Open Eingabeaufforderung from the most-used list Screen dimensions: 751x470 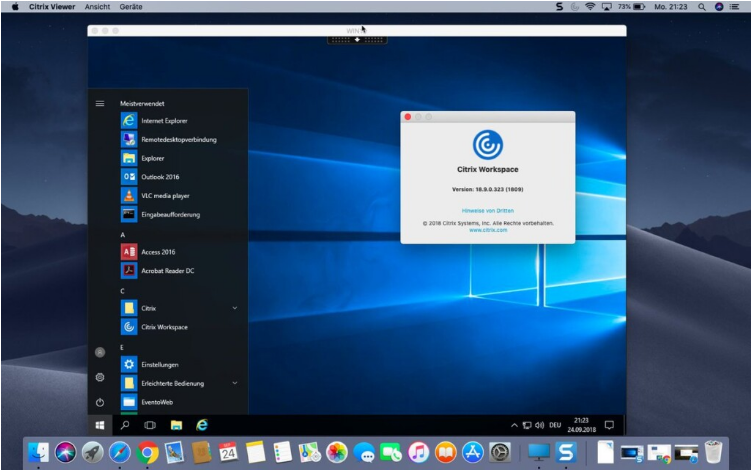(170, 214)
